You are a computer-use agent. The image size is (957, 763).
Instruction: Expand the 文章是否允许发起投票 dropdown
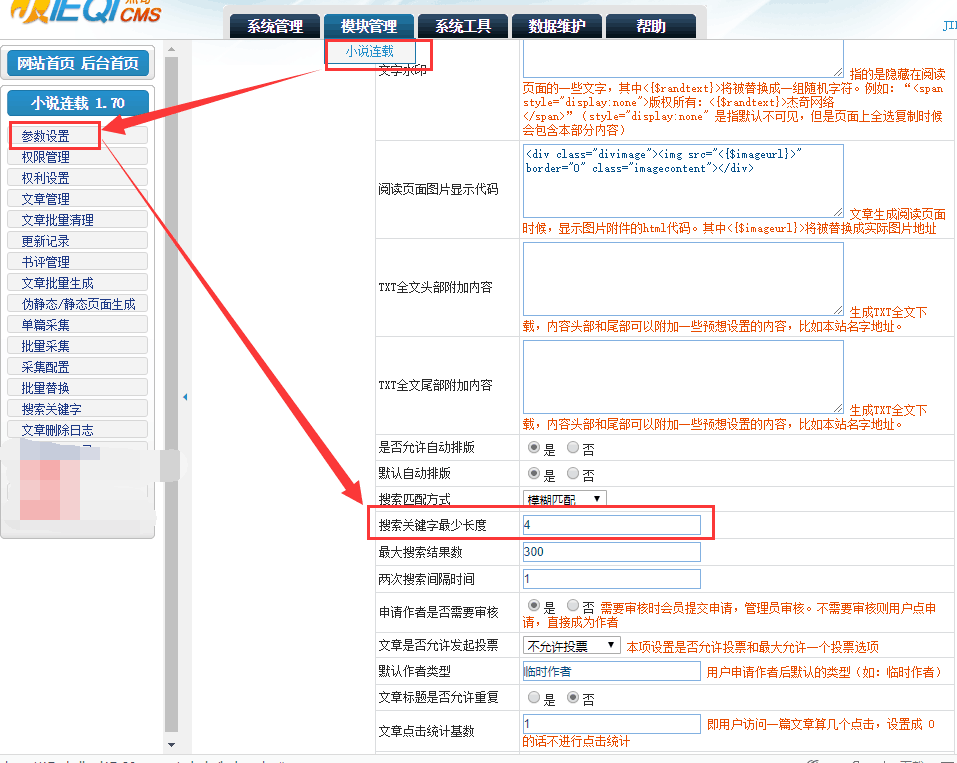click(x=571, y=646)
